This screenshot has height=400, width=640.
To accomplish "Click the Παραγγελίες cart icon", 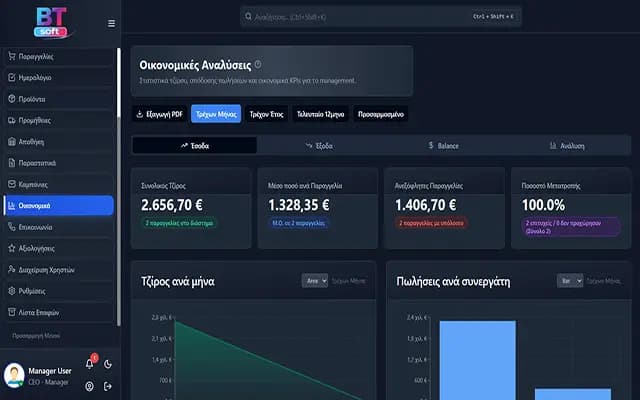I will pos(12,56).
